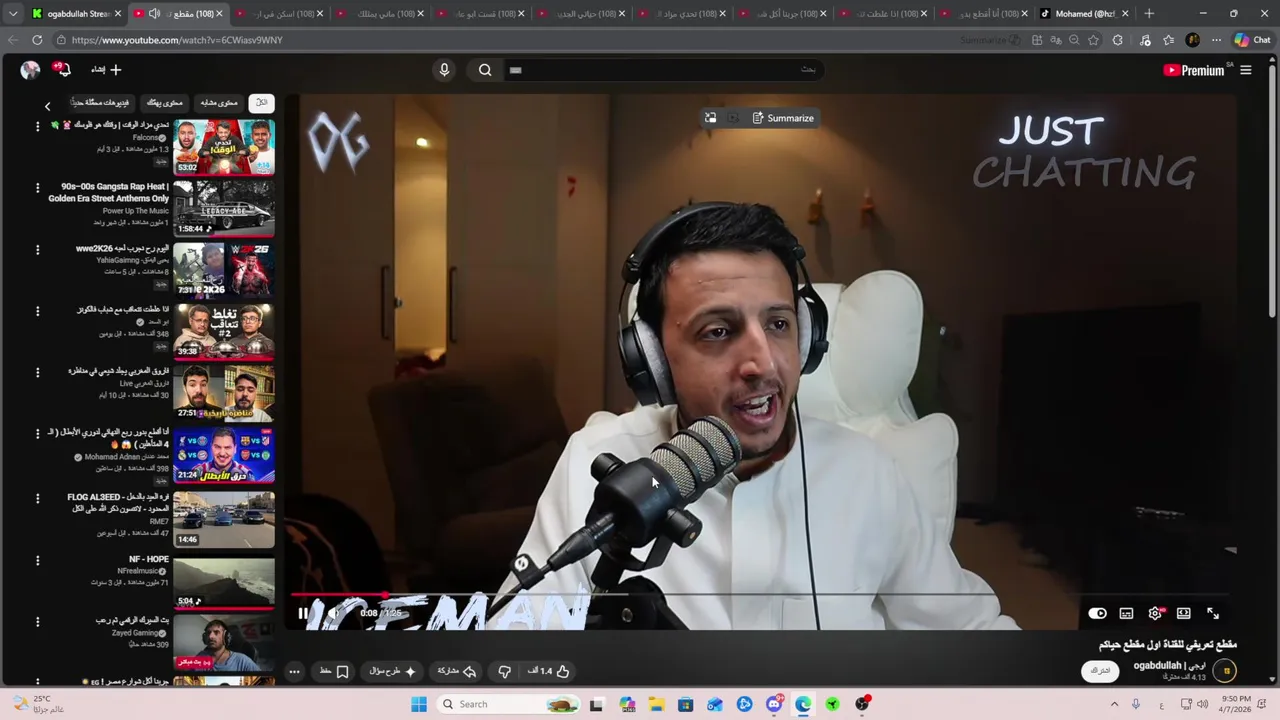Screen dimensions: 1280x720
Task: Open options for the 27:51 Live video row
Action: coord(38,372)
